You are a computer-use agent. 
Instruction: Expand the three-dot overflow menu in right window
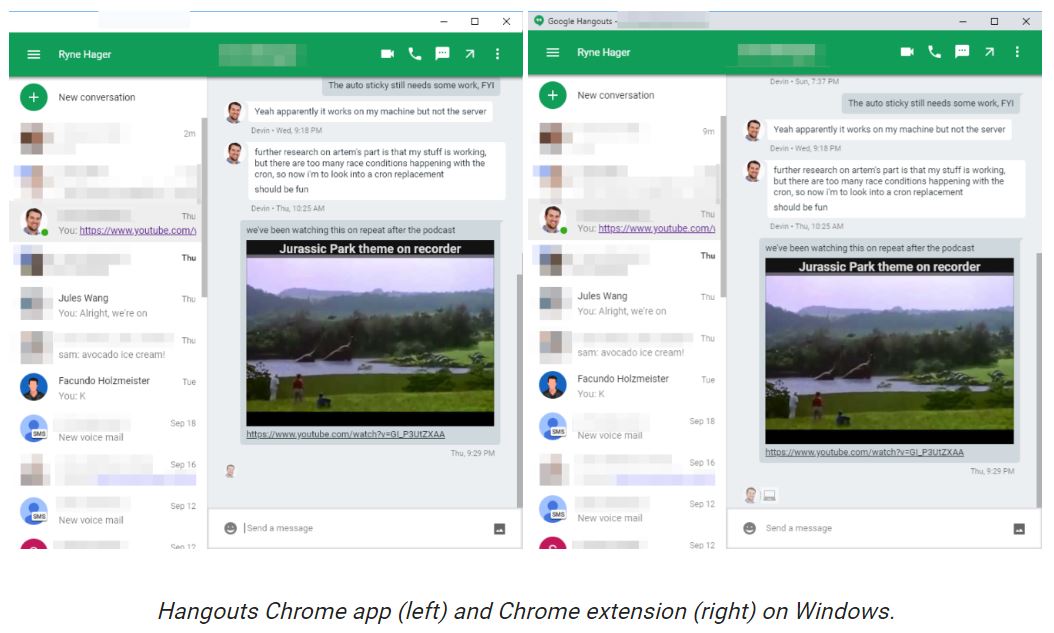coord(1017,52)
